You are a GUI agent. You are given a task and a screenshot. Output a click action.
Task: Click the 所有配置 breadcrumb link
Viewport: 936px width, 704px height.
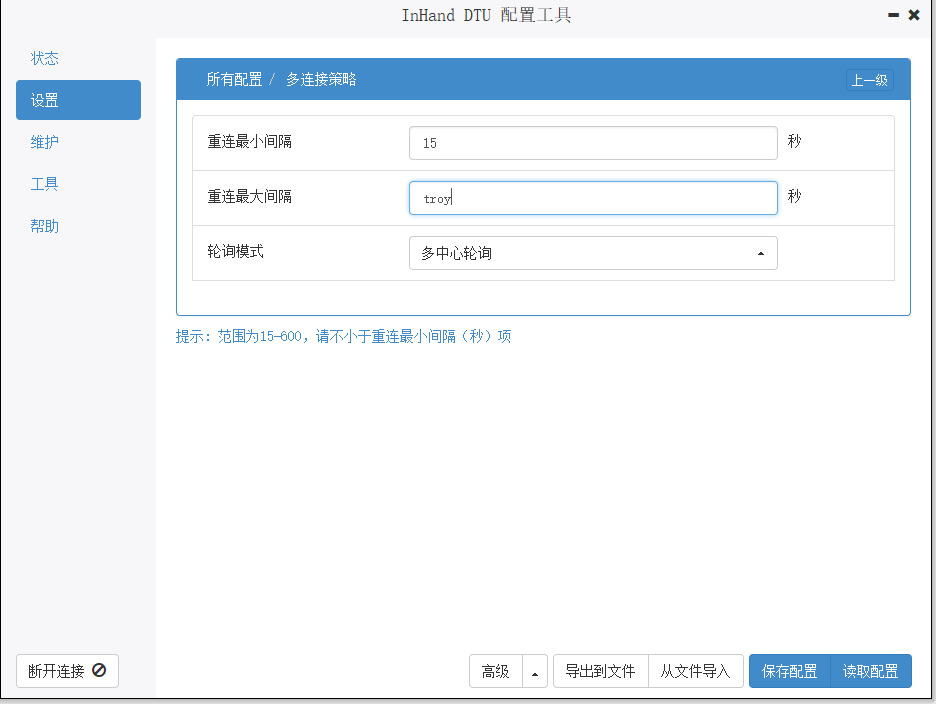click(234, 79)
